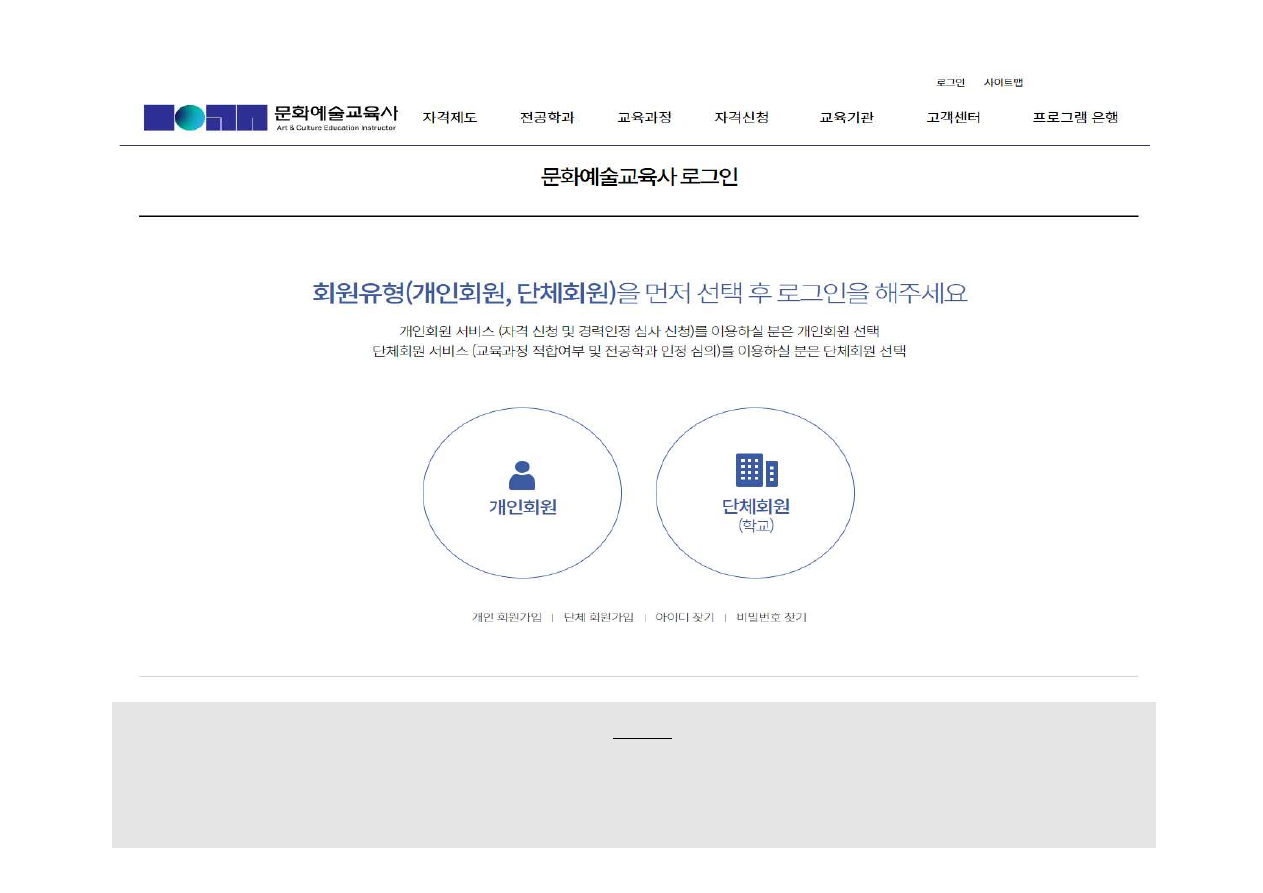Viewport: 1263px width, 893px height.
Task: Click the building icon for group members
Action: point(756,470)
